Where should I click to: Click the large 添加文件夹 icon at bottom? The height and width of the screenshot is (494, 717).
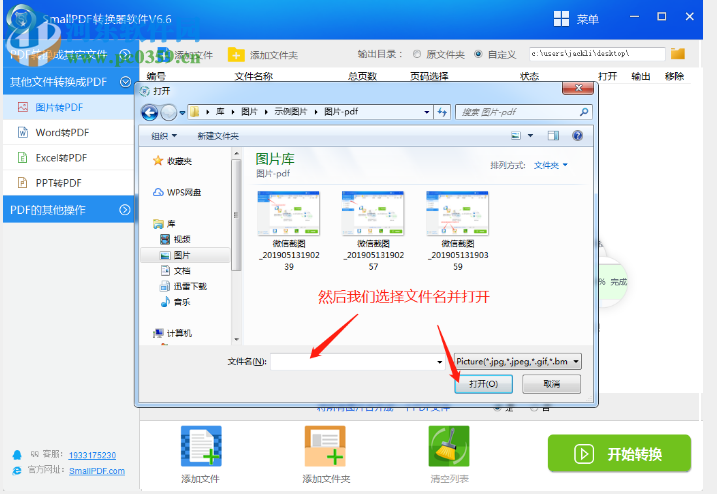(x=325, y=446)
